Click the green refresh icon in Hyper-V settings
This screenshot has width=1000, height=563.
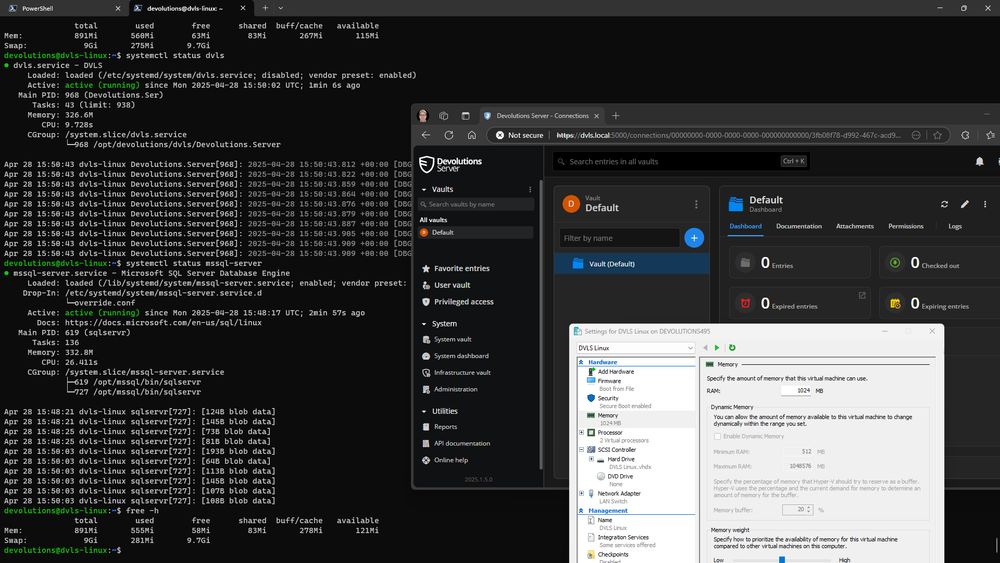coord(732,347)
